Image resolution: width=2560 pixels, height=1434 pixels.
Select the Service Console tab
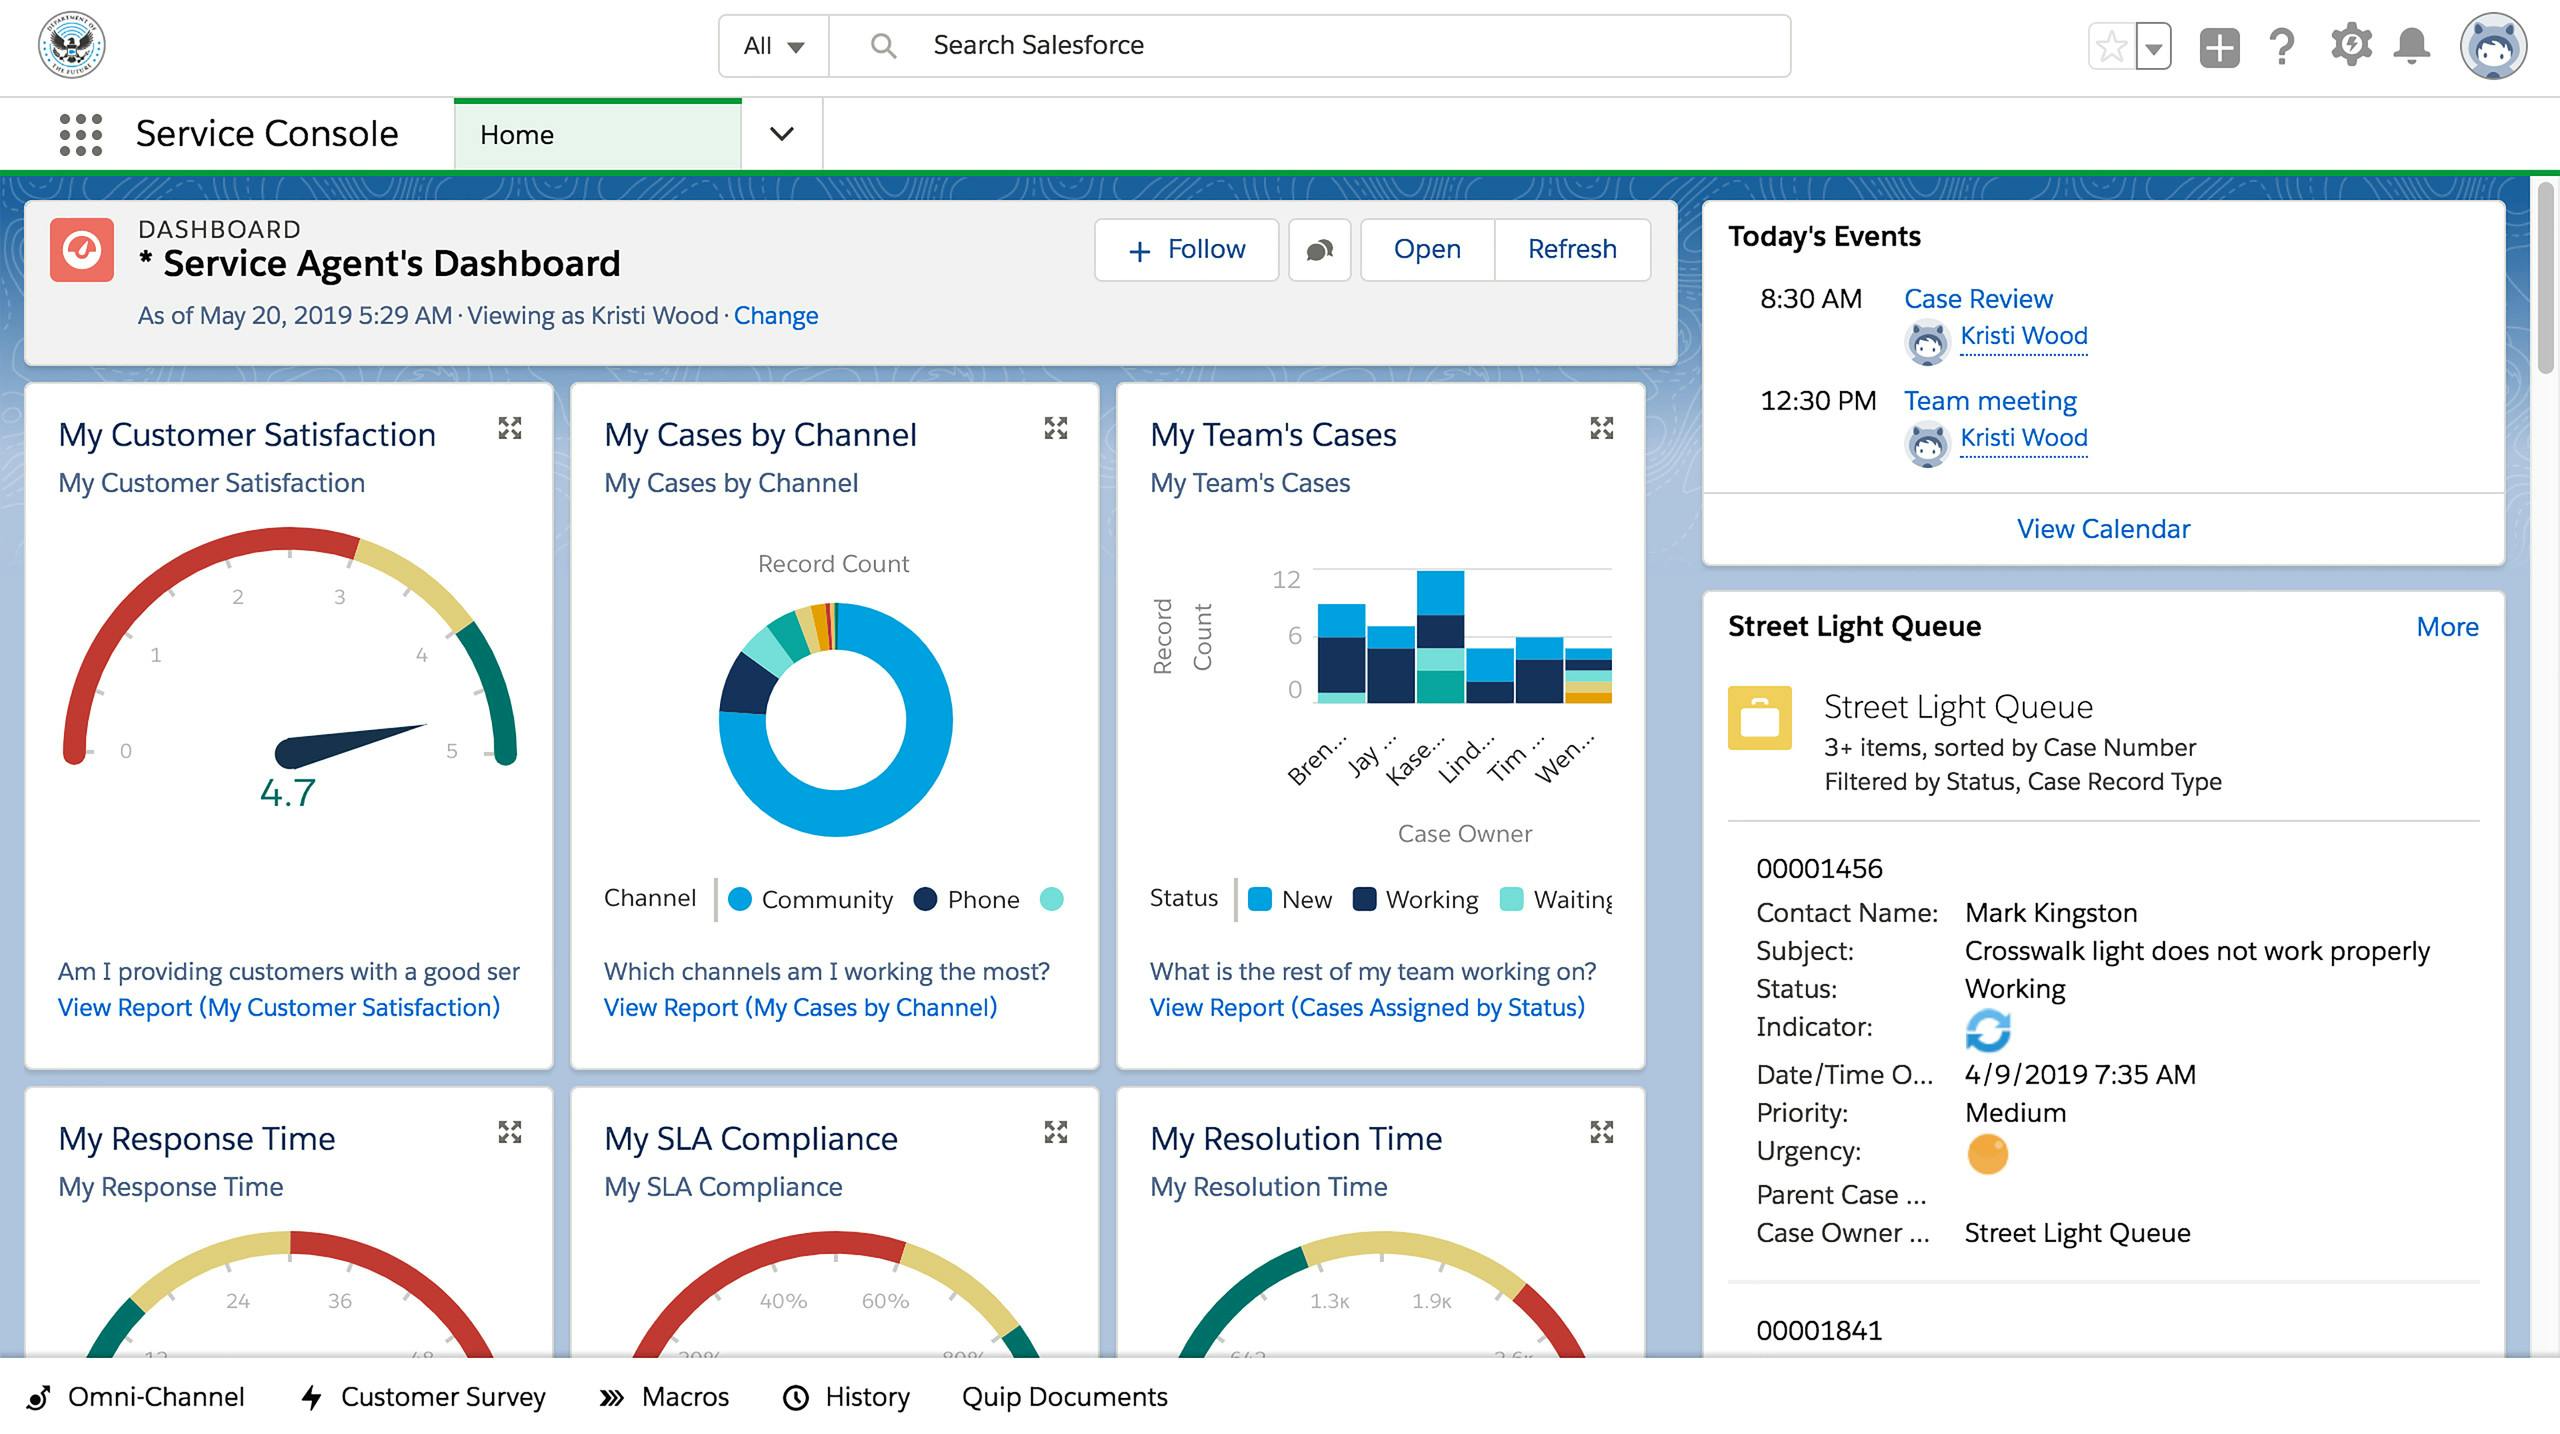[x=267, y=132]
